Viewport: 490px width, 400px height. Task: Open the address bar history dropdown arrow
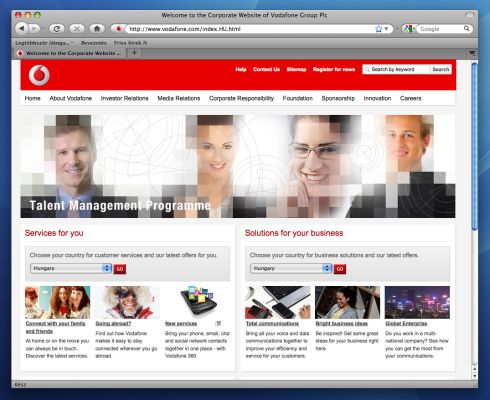[386, 29]
